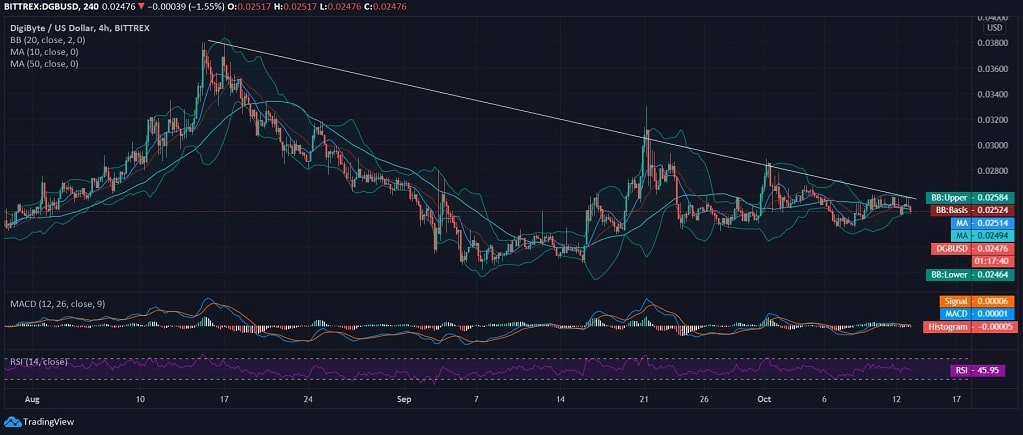Click the MA 0.02494 price tag
Image resolution: width=1023 pixels, height=435 pixels.
(983, 235)
